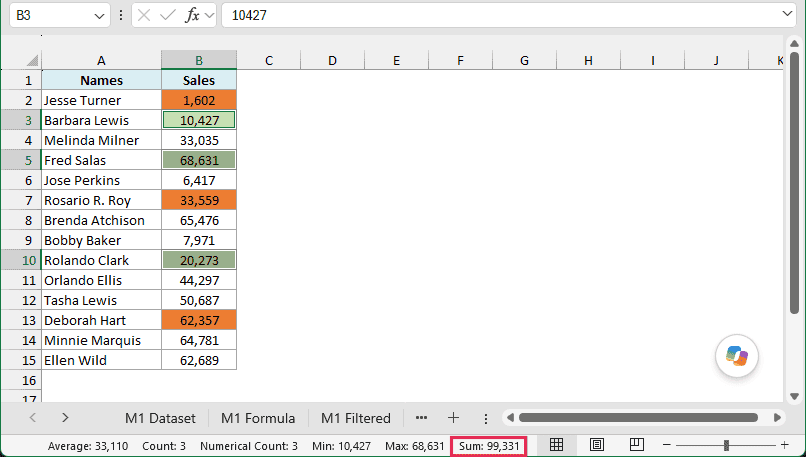Open the M1 Formula sheet tab

[258, 418]
